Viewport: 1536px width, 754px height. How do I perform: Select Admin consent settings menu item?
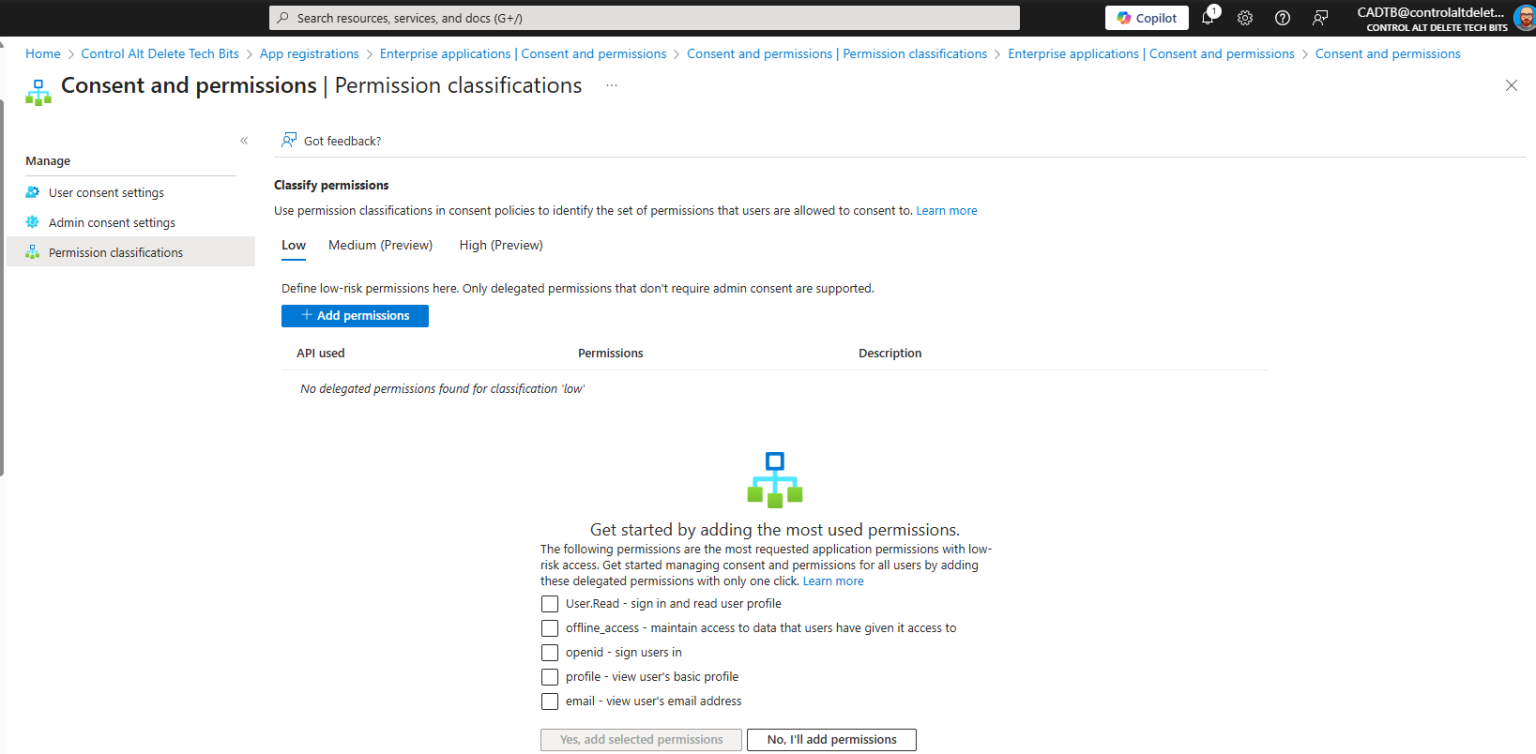[131, 222]
